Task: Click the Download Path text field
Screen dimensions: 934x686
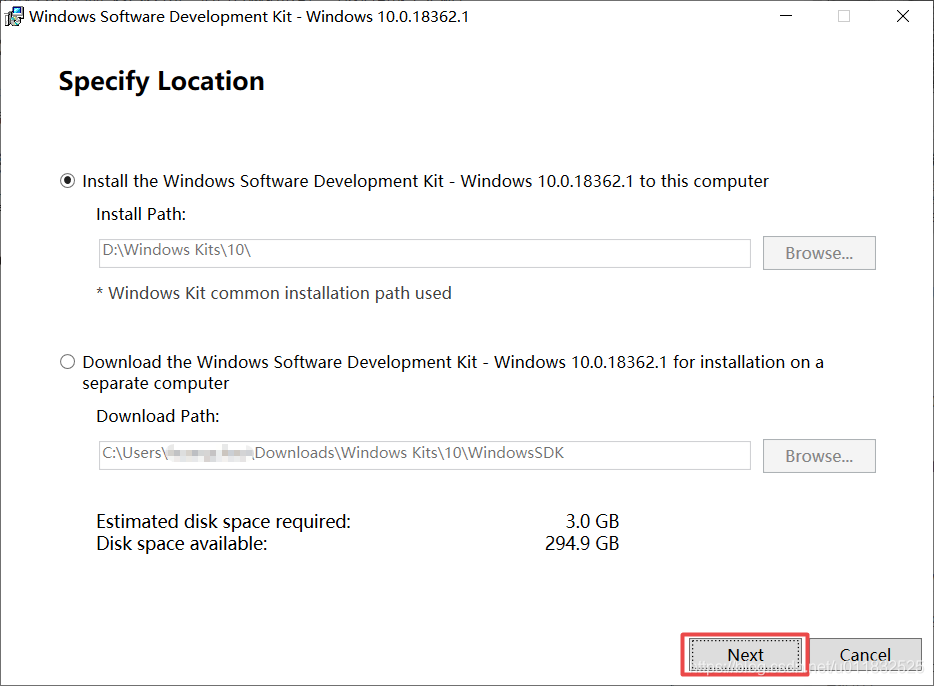Action: (424, 456)
